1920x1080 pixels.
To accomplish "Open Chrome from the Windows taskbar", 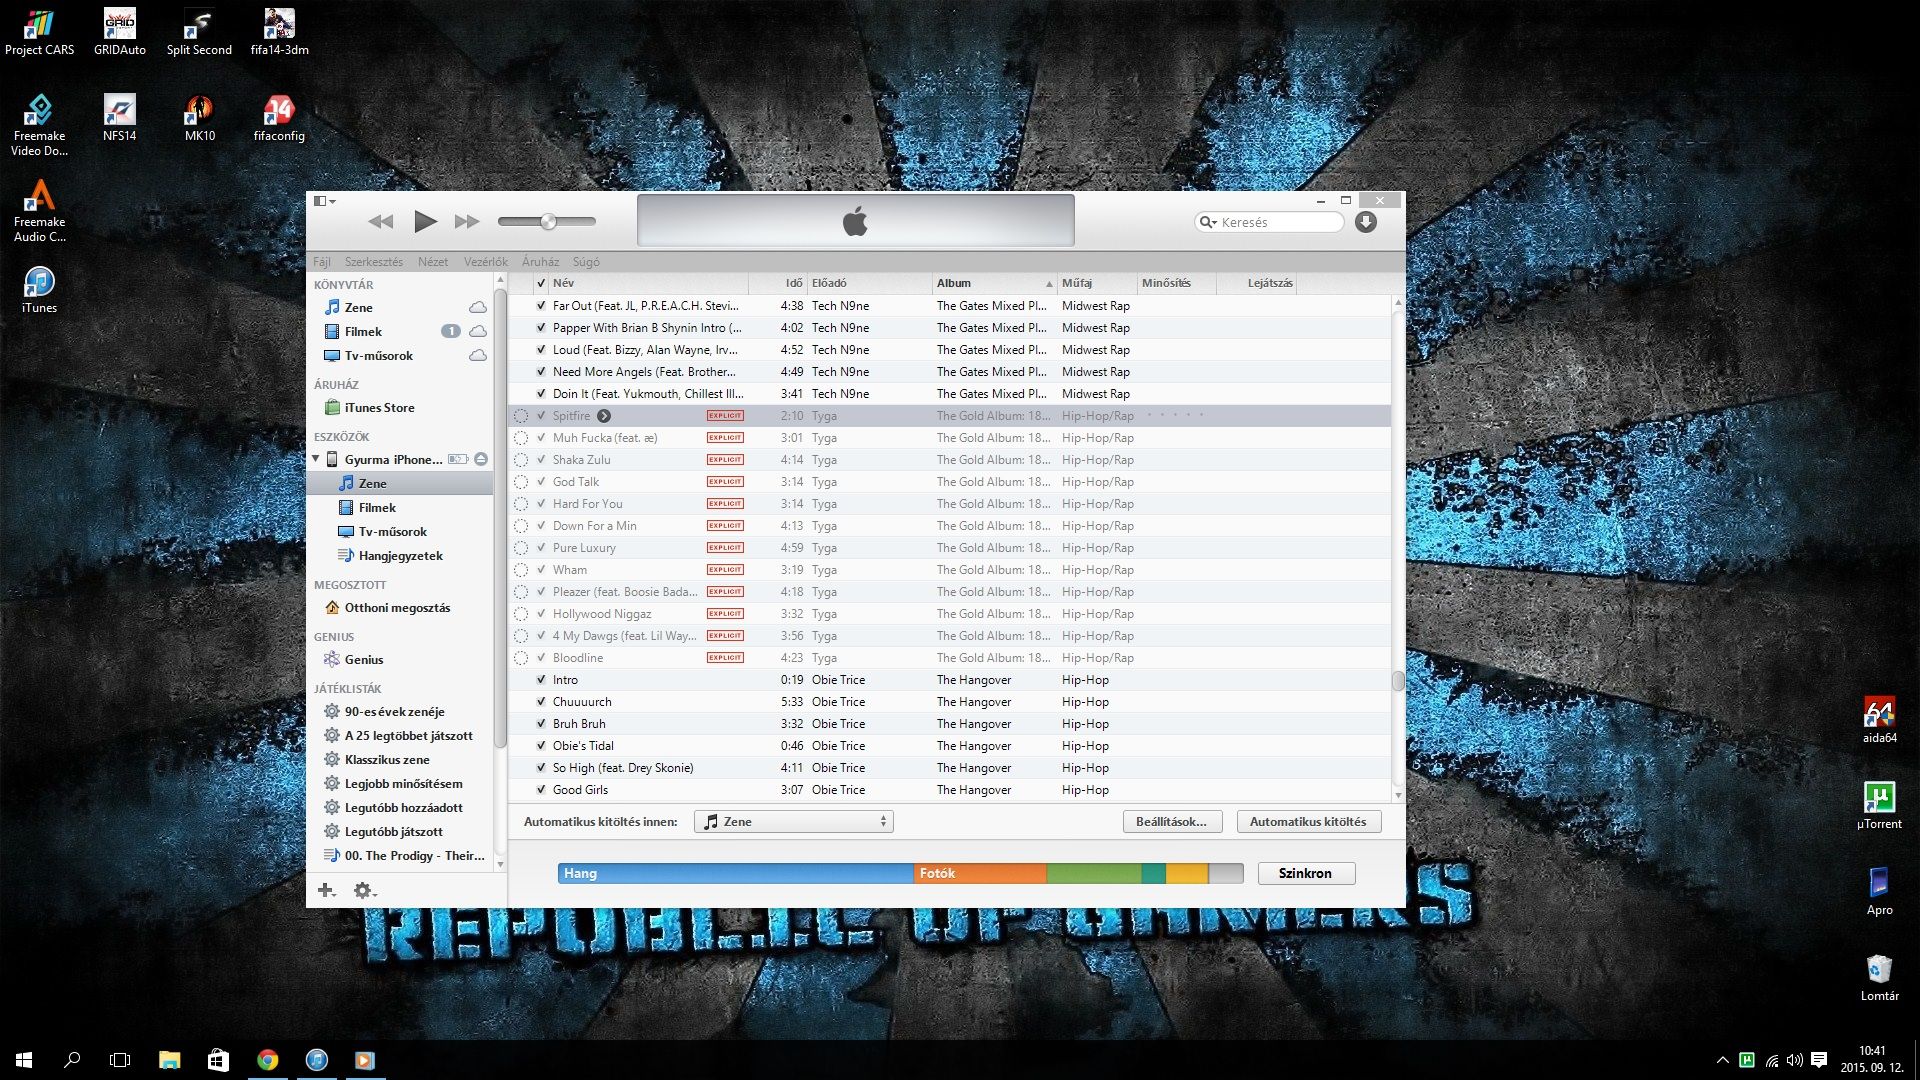I will tap(267, 1060).
